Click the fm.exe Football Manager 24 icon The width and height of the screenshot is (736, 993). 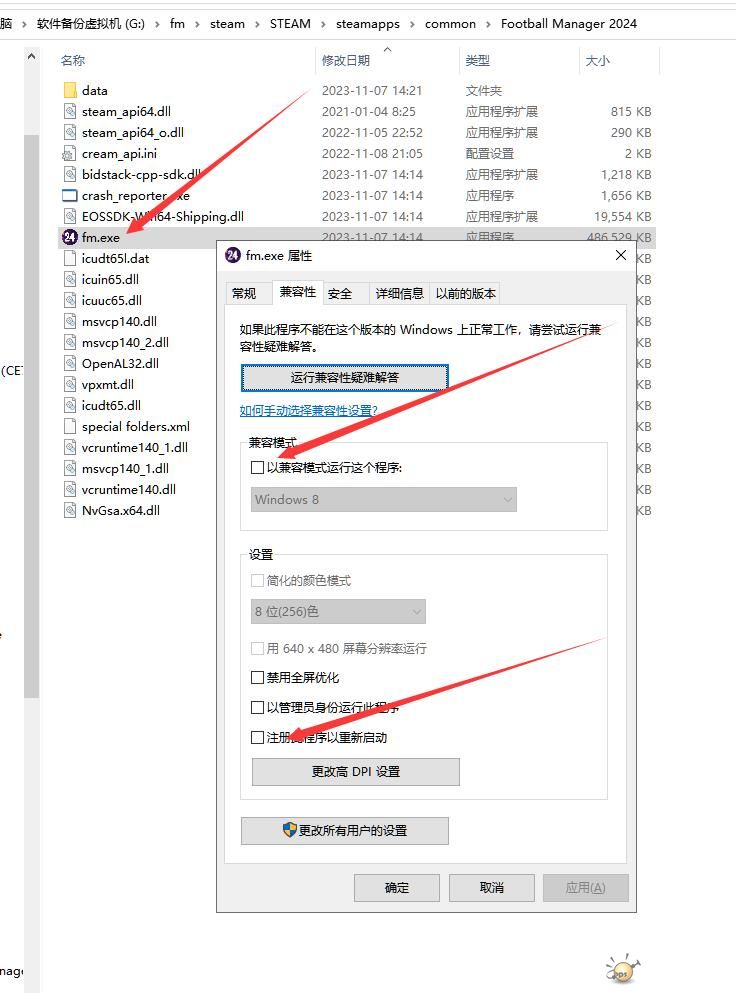tap(70, 237)
